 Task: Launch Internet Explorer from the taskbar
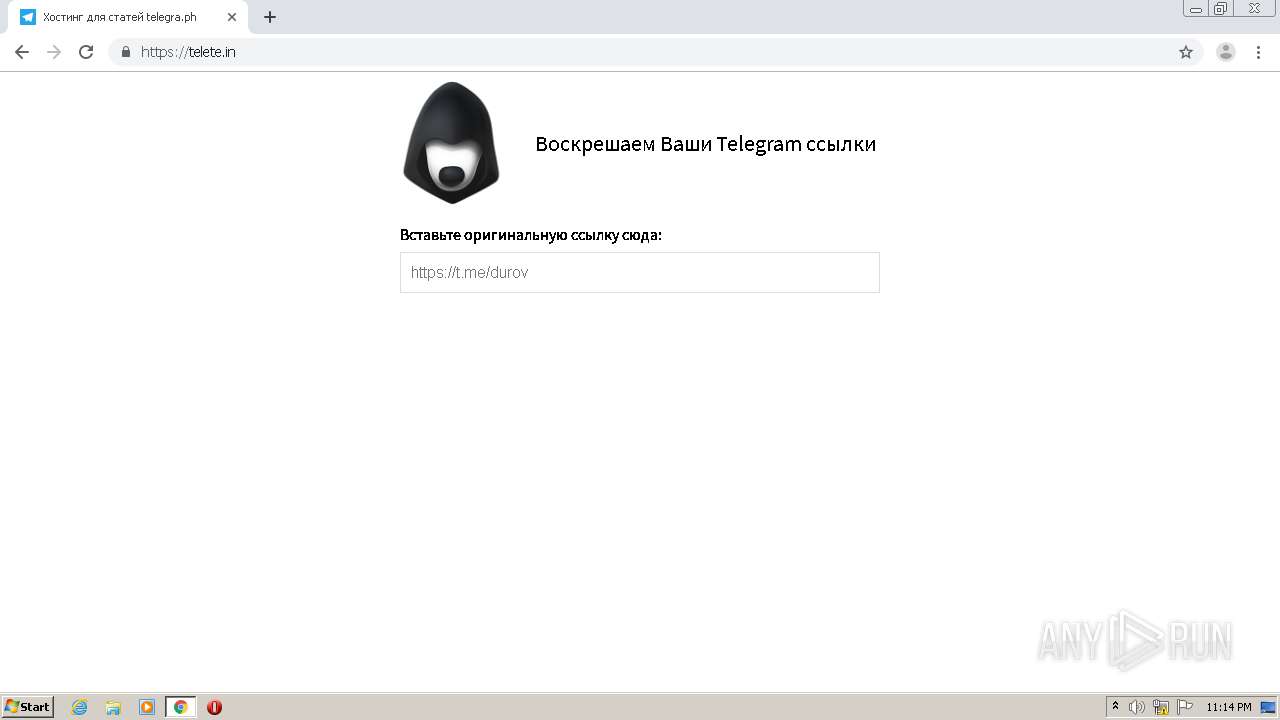[80, 707]
